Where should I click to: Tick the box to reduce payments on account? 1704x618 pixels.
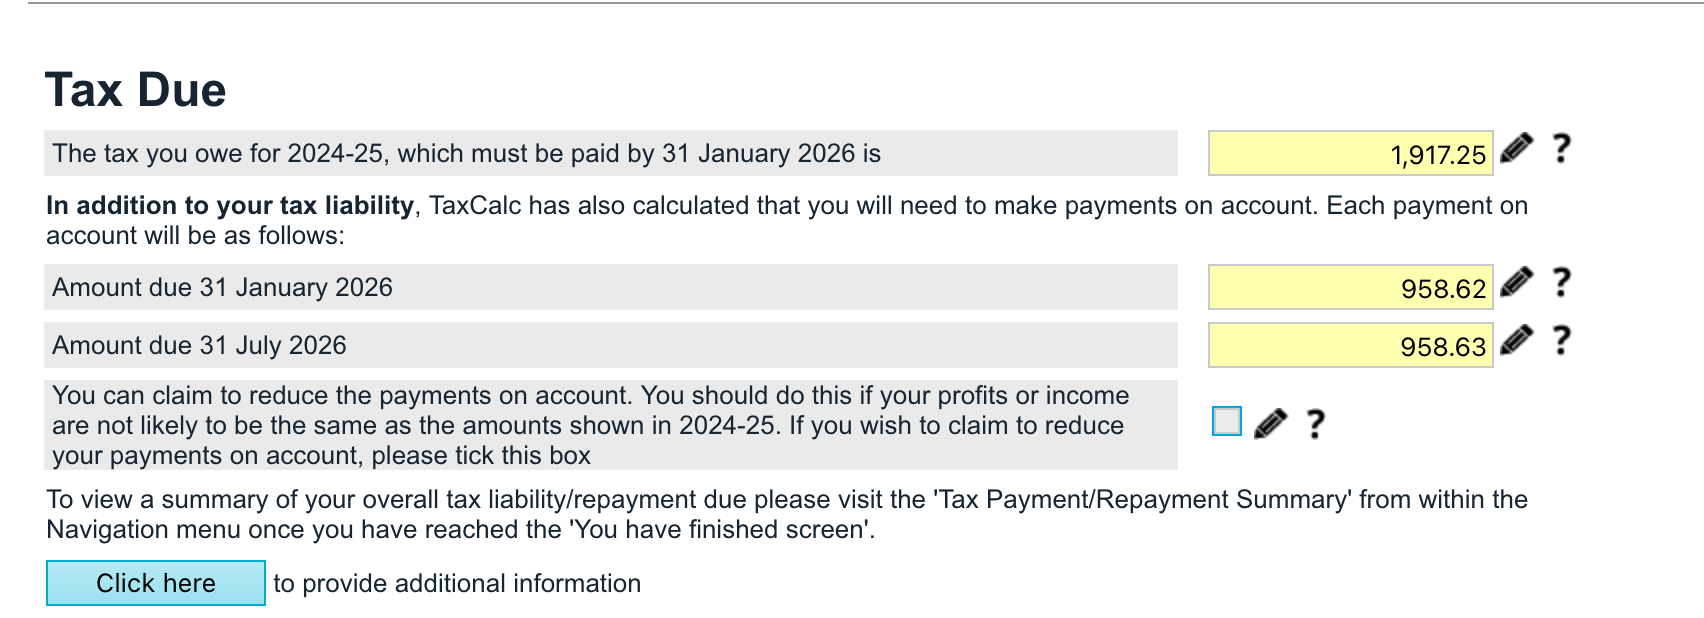point(1226,422)
